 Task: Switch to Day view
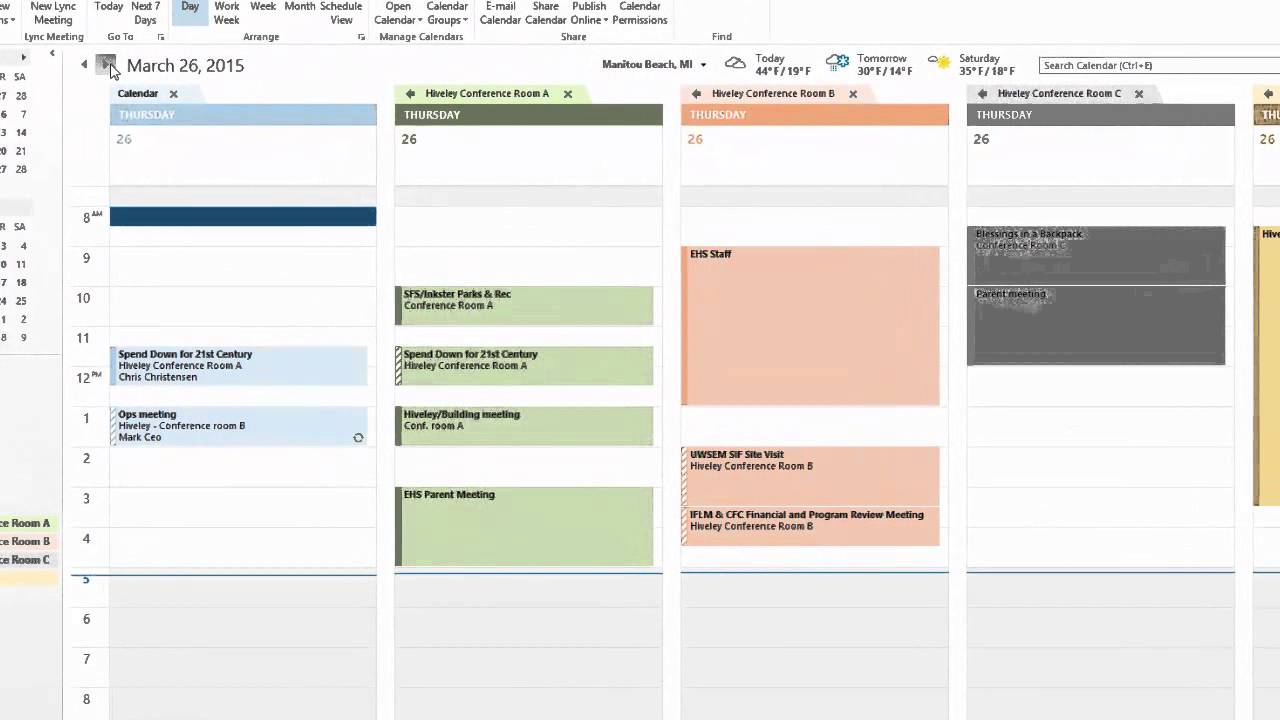[x=190, y=11]
